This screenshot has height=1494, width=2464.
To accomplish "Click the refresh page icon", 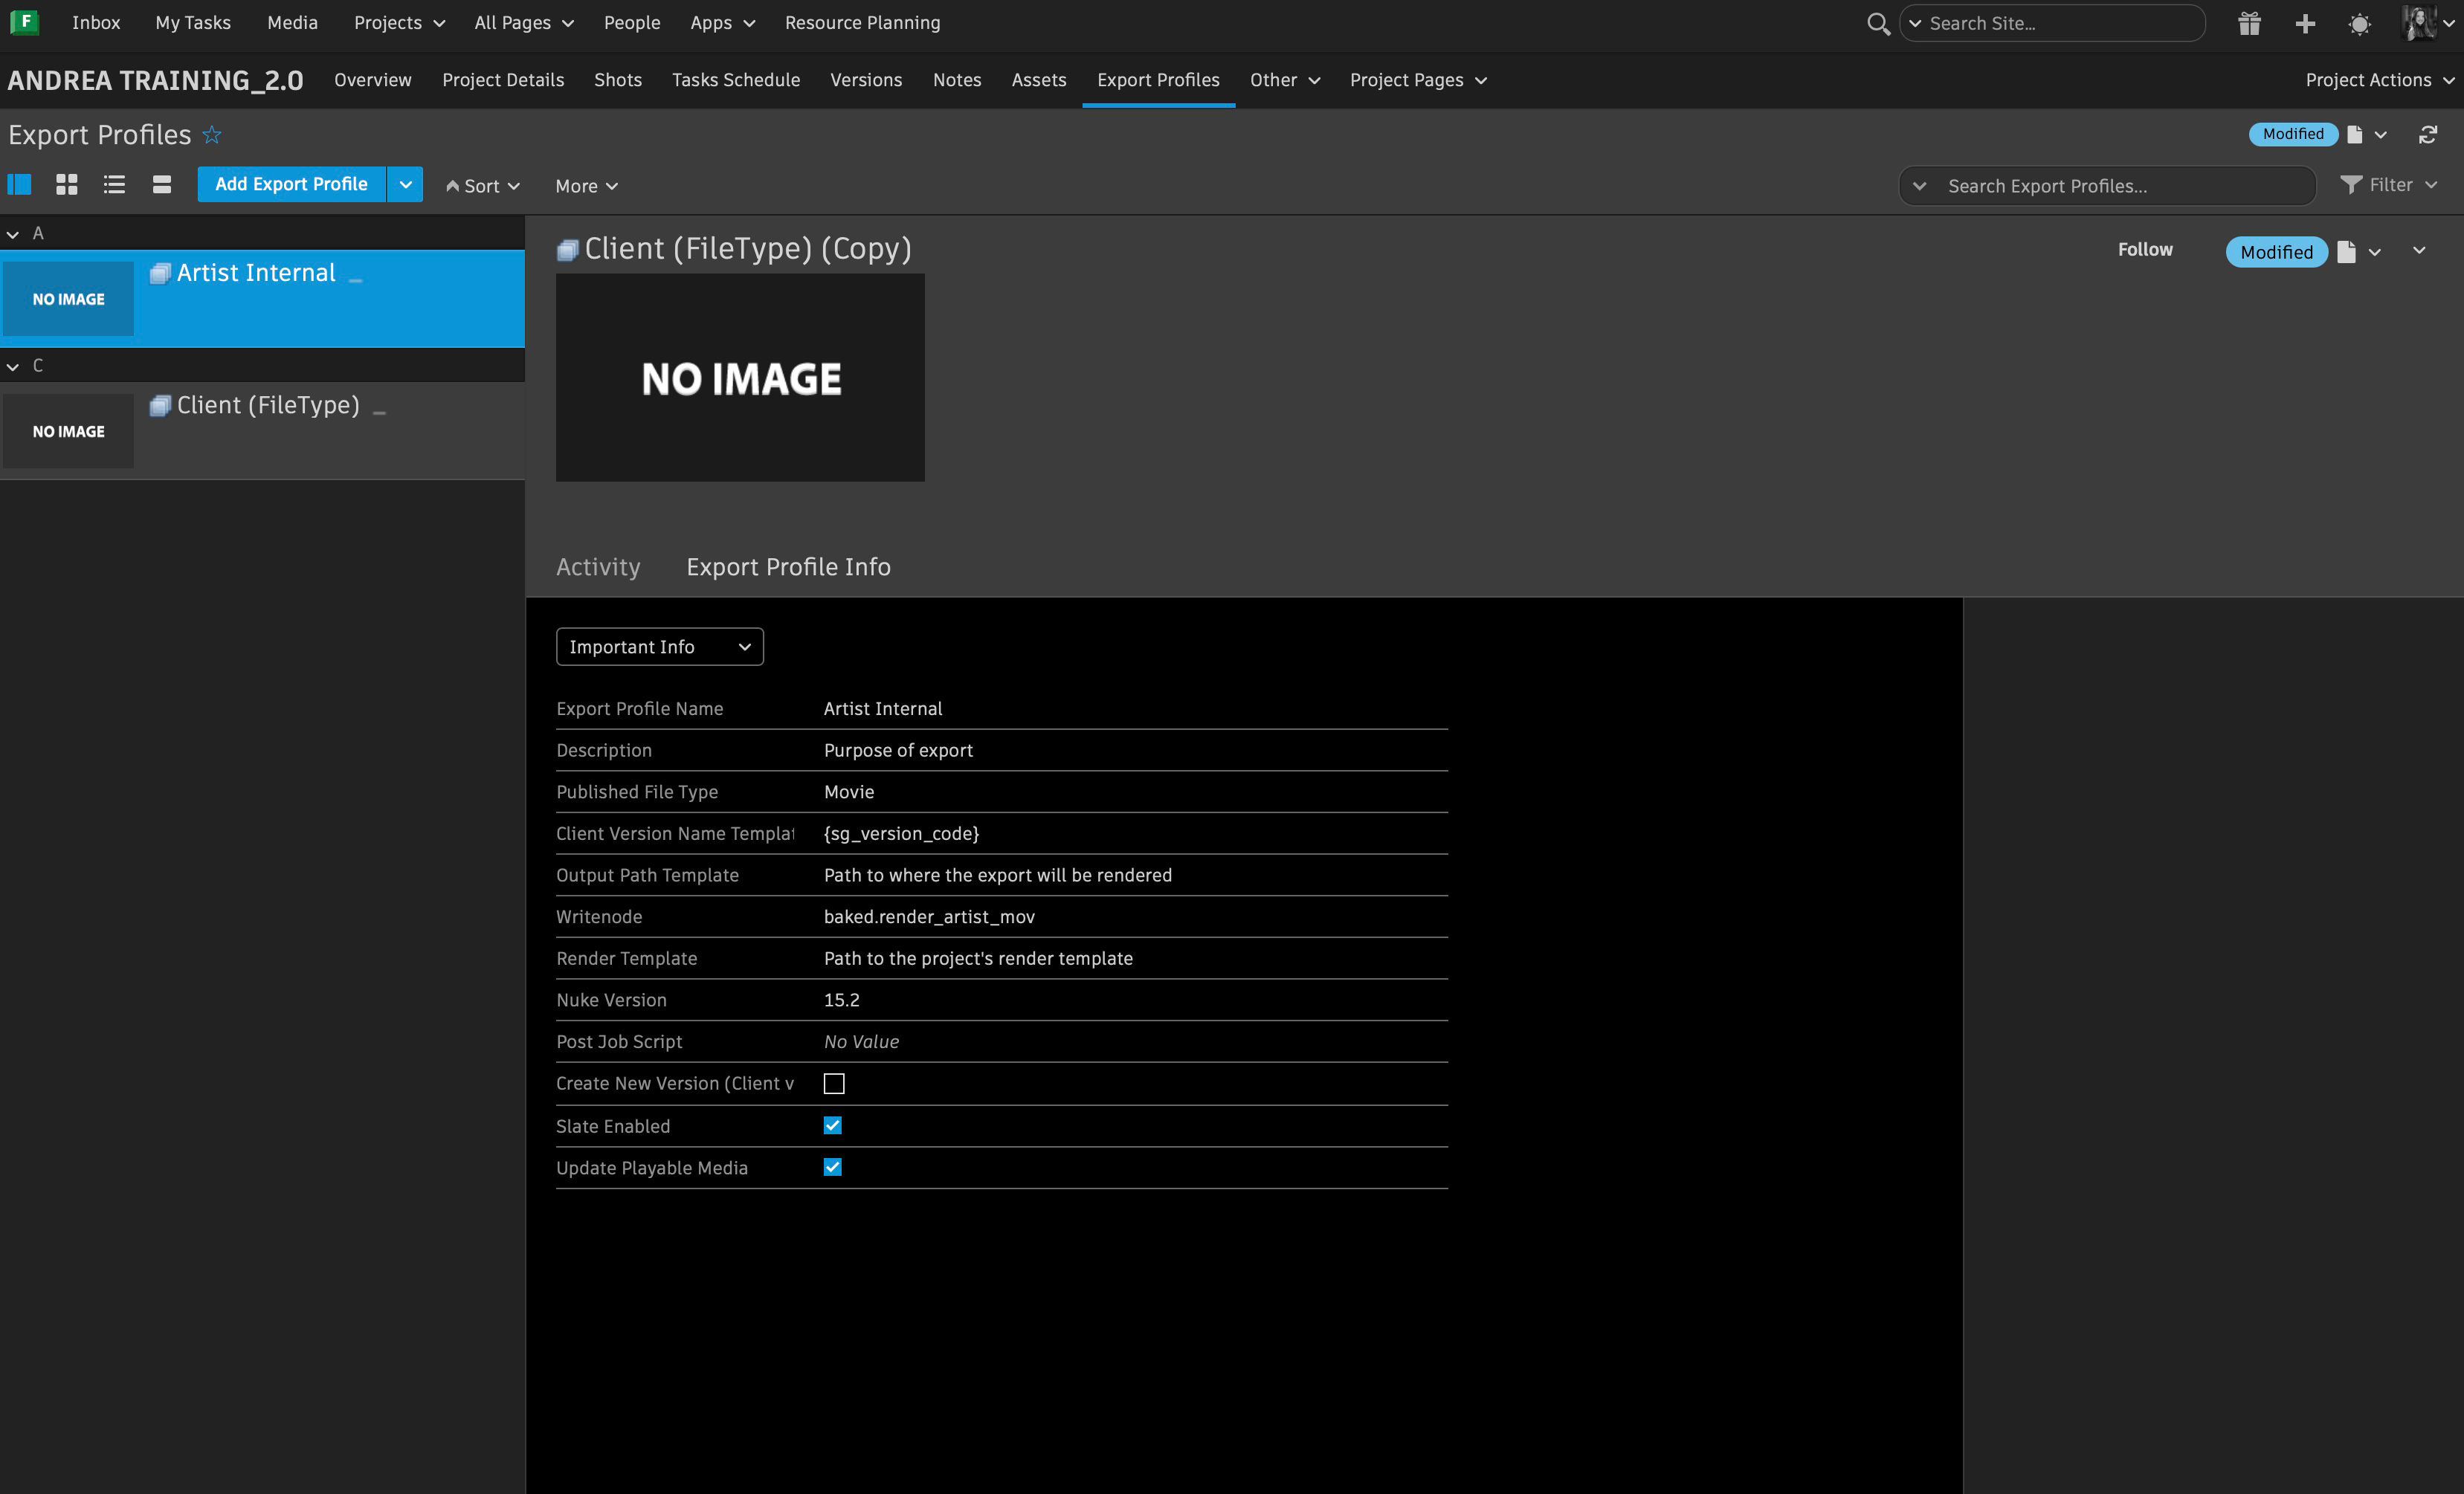I will point(2428,135).
